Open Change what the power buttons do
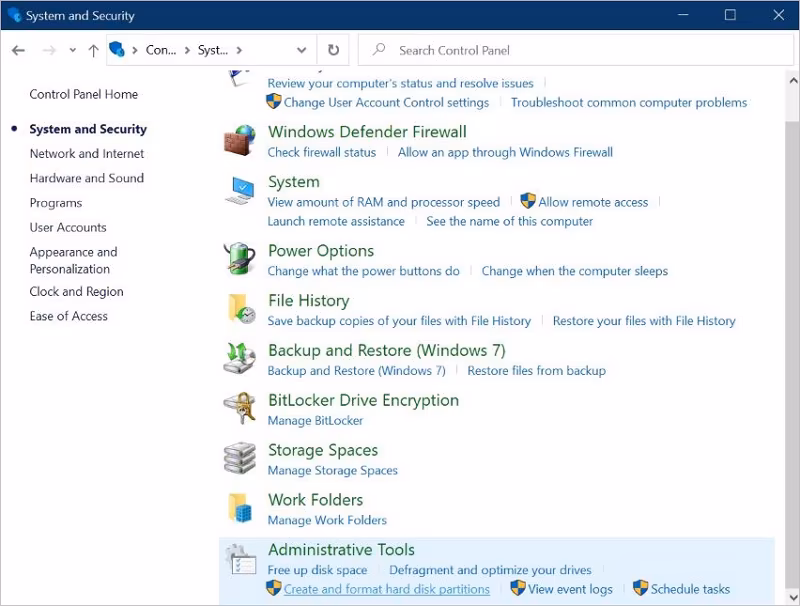Image resolution: width=800 pixels, height=606 pixels. pos(364,271)
